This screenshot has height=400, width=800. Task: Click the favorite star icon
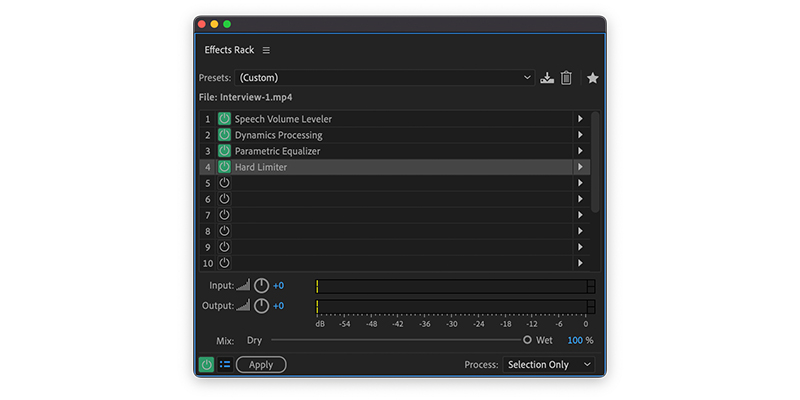coord(592,78)
